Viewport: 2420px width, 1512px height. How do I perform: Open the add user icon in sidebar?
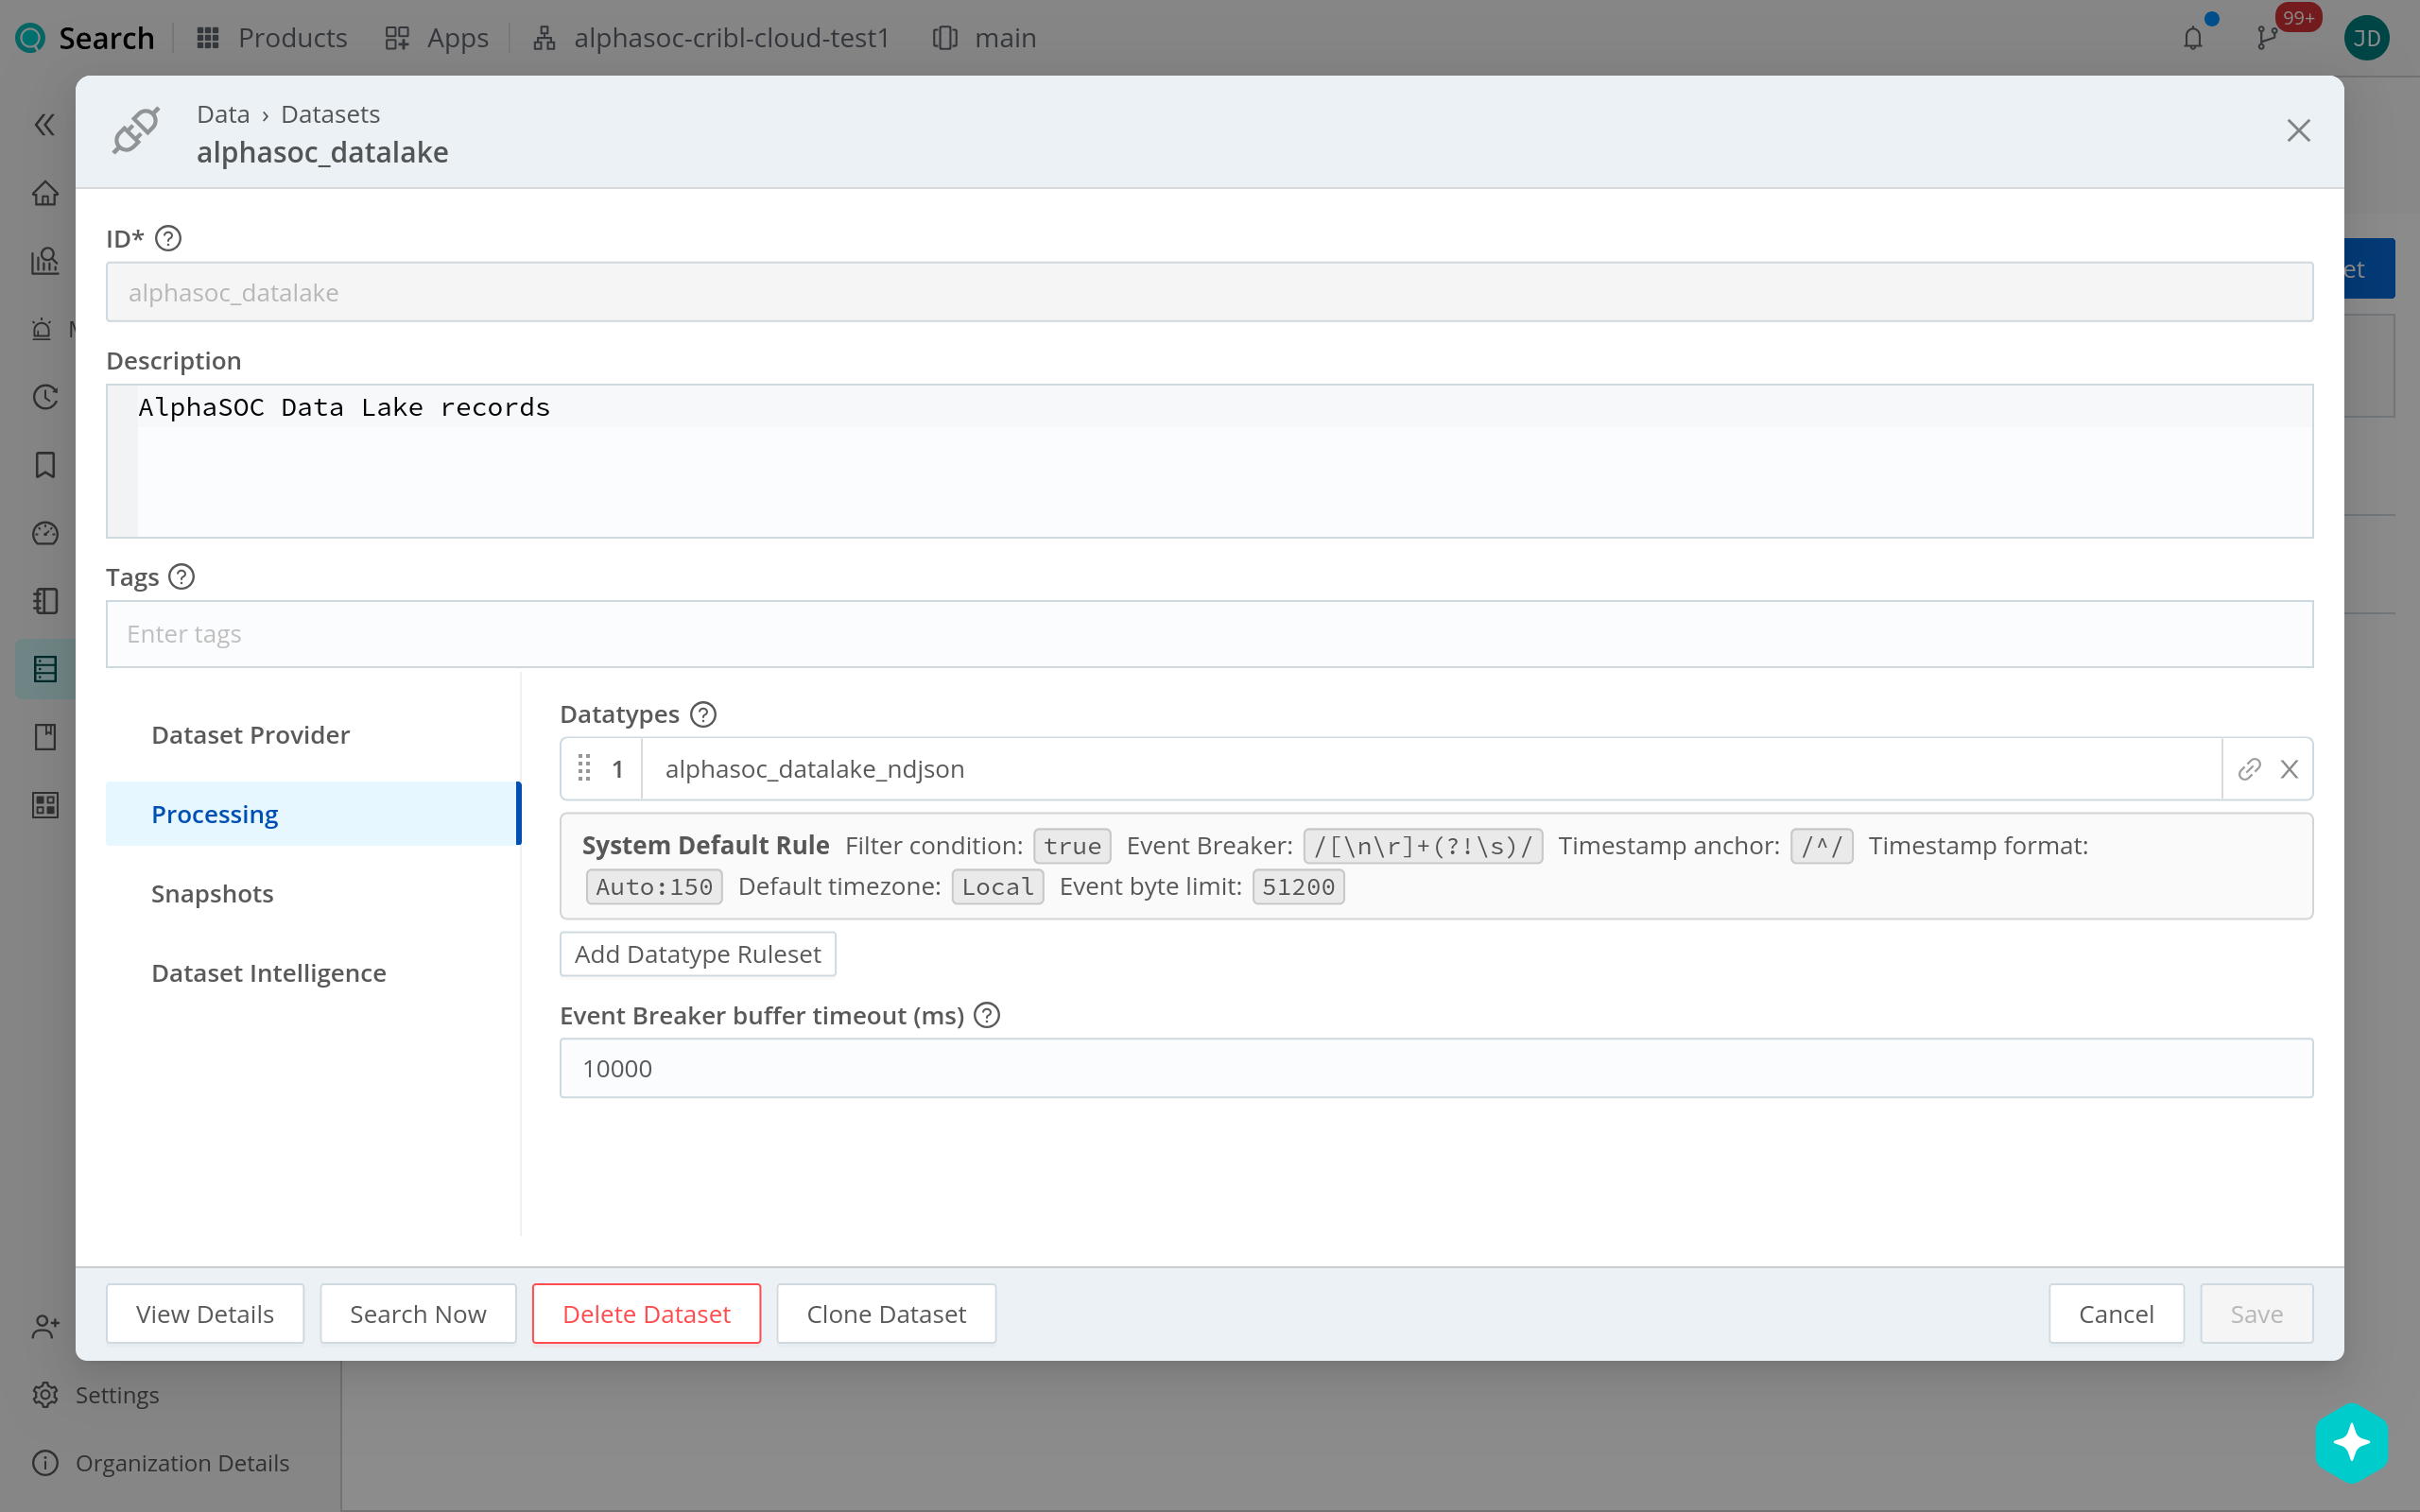point(45,1327)
